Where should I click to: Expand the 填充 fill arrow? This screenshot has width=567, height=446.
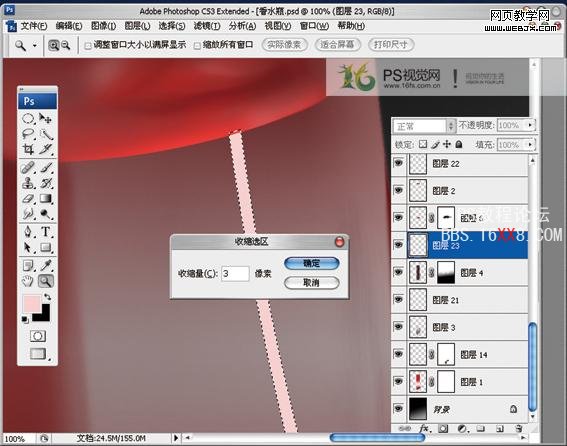(x=530, y=145)
